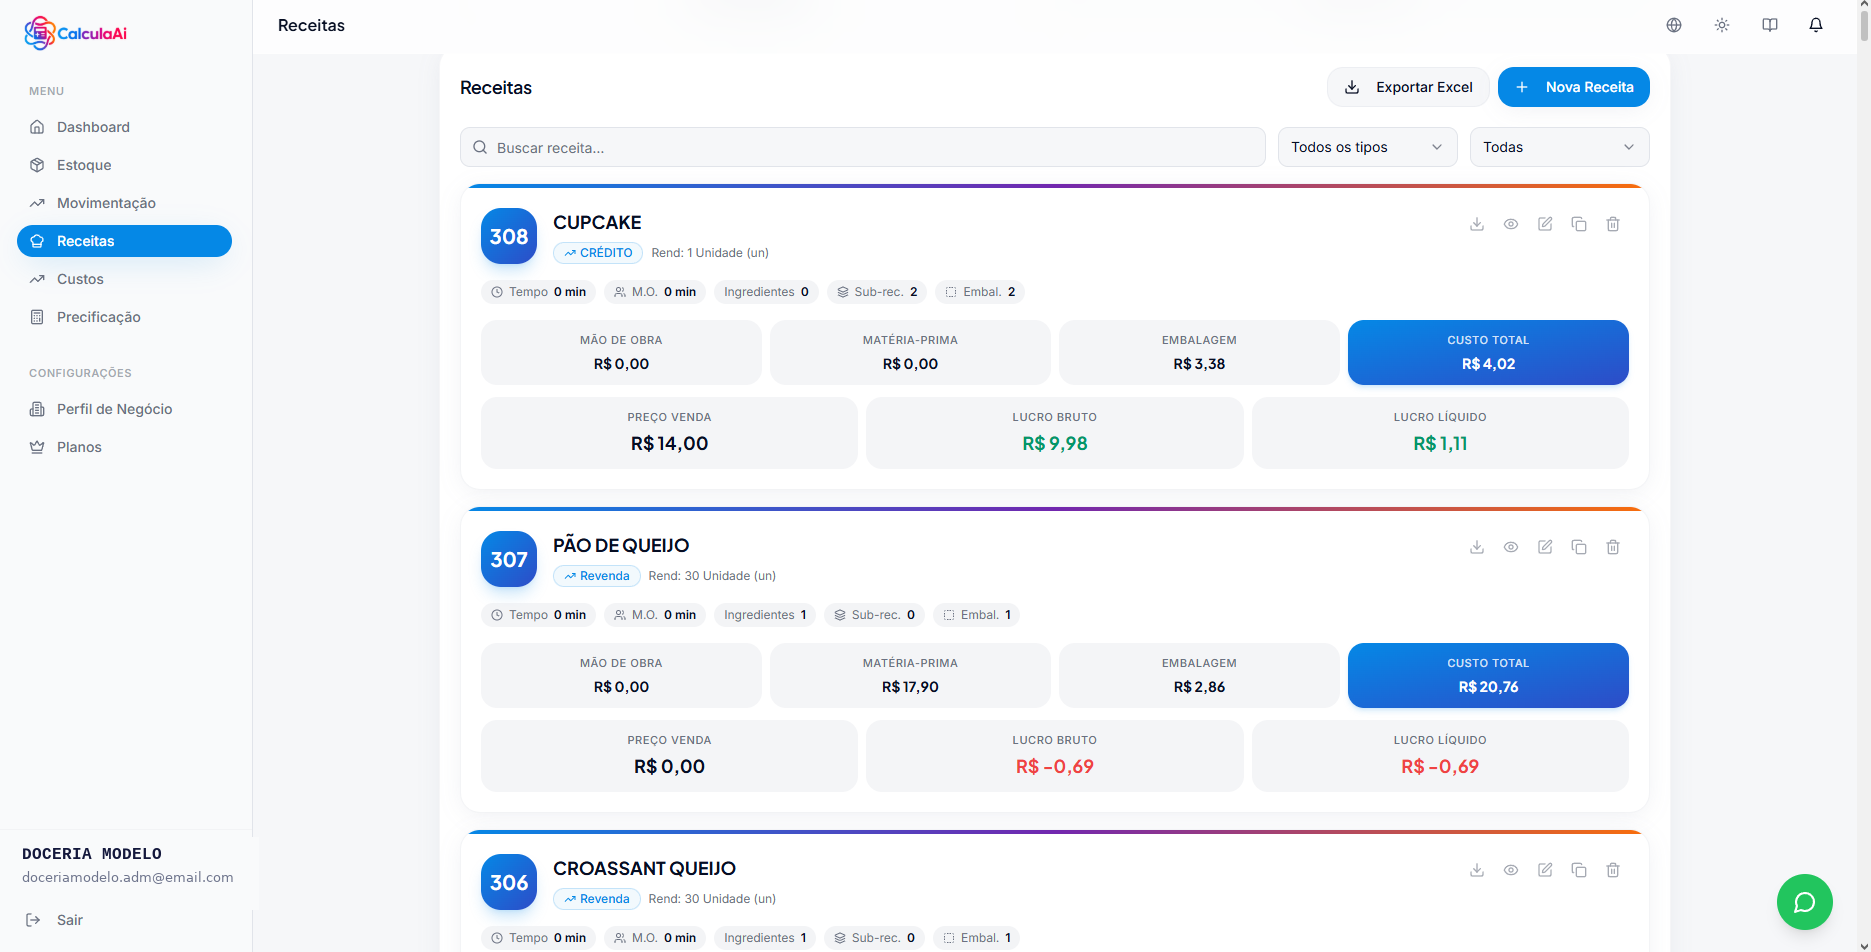Open Perfil de Negócio settings
Image resolution: width=1871 pixels, height=952 pixels.
click(x=124, y=409)
